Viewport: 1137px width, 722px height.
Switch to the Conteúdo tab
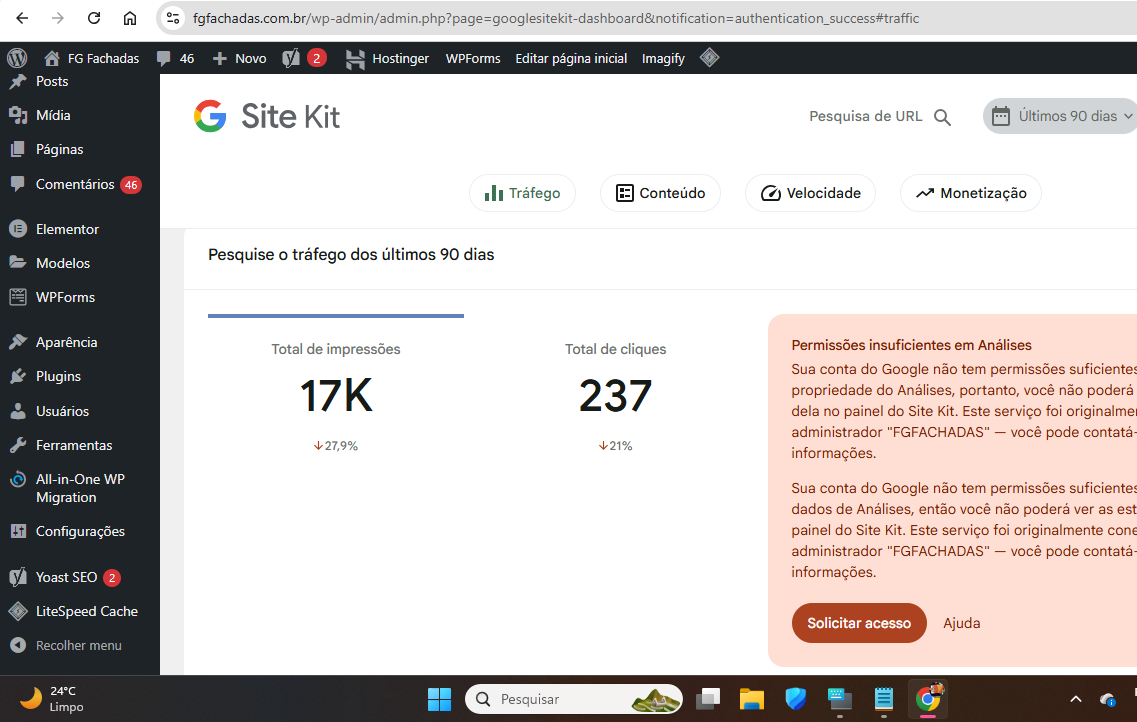[660, 193]
